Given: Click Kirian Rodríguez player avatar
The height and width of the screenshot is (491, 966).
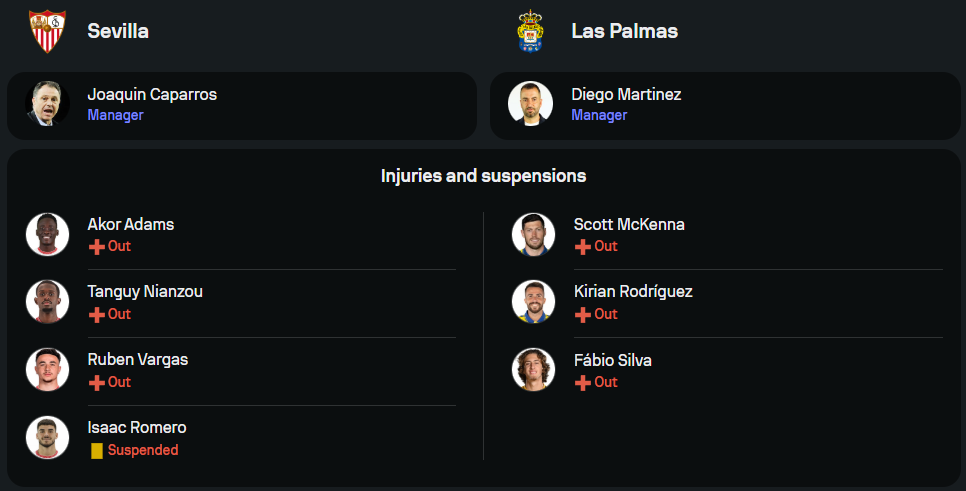Looking at the screenshot, I should click(x=533, y=302).
